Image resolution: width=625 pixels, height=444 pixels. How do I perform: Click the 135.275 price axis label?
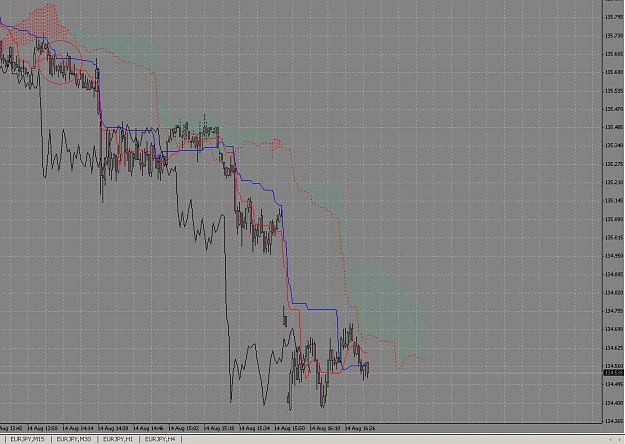click(x=614, y=164)
